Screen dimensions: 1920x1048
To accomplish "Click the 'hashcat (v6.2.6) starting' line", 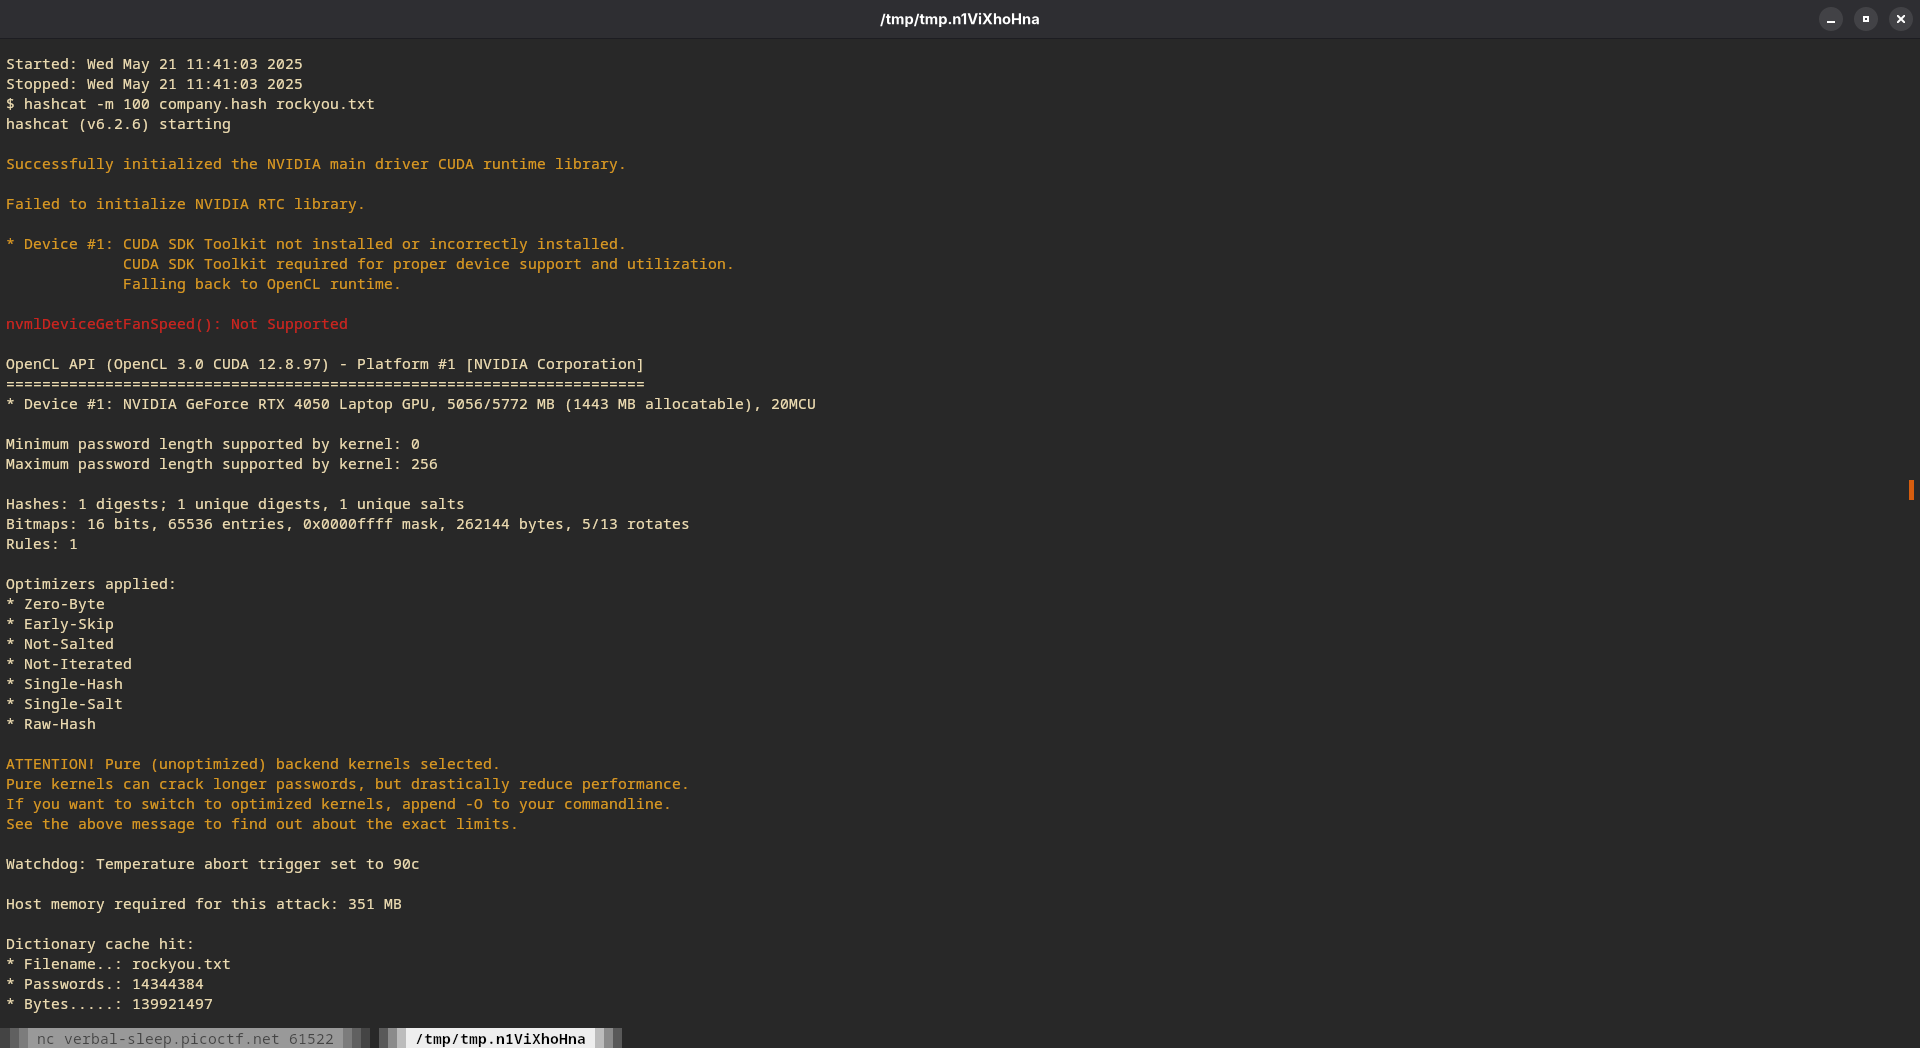I will 118,124.
